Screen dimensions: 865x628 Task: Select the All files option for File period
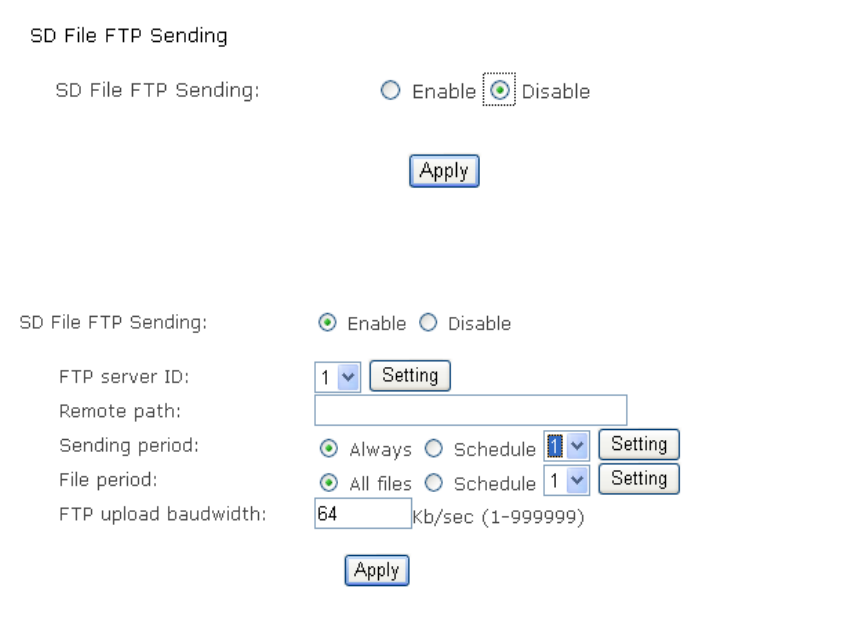click(325, 482)
